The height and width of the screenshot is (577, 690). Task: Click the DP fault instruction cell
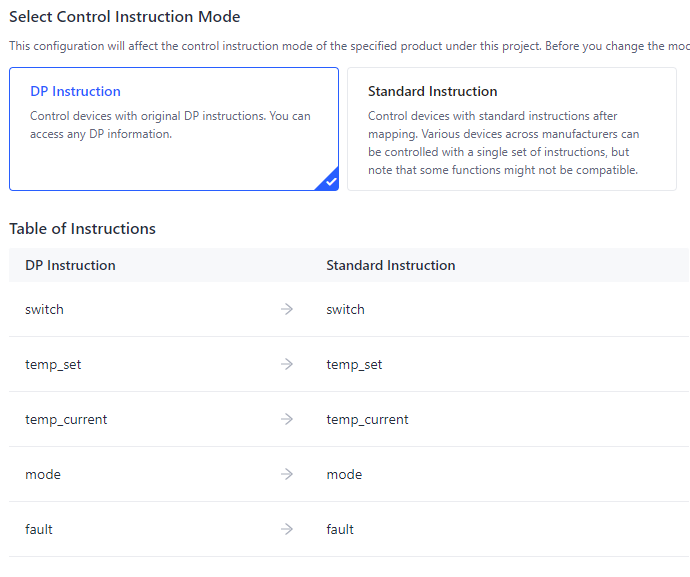point(39,530)
